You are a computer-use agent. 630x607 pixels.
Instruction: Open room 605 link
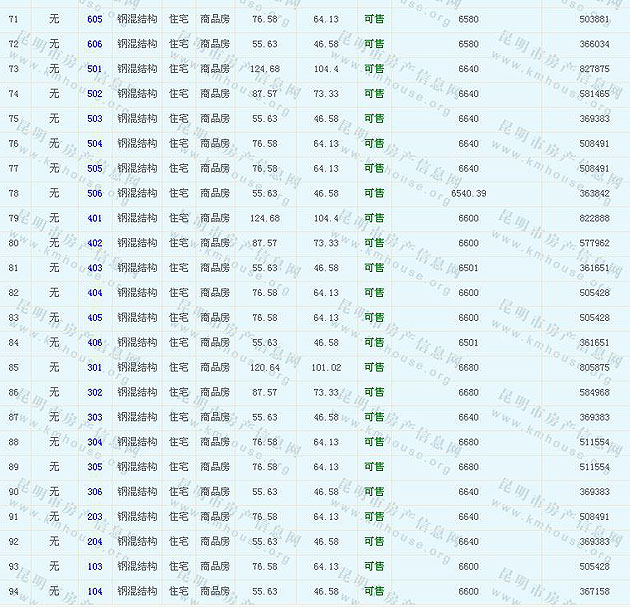click(95, 19)
